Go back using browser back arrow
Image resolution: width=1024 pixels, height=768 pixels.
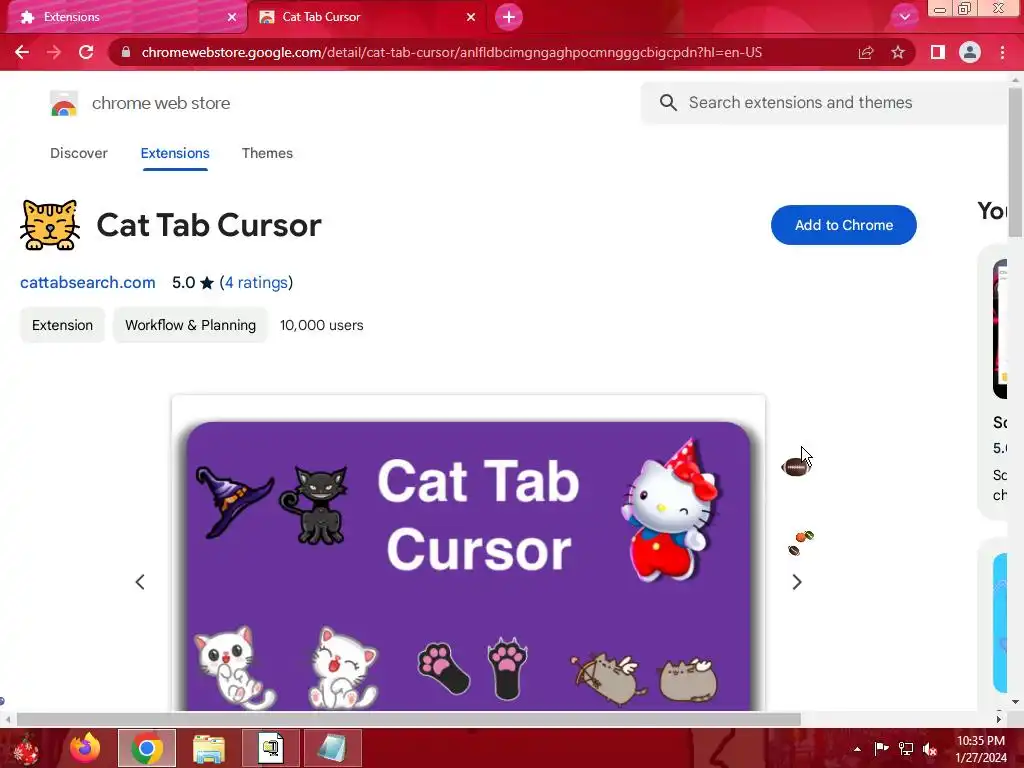(22, 52)
